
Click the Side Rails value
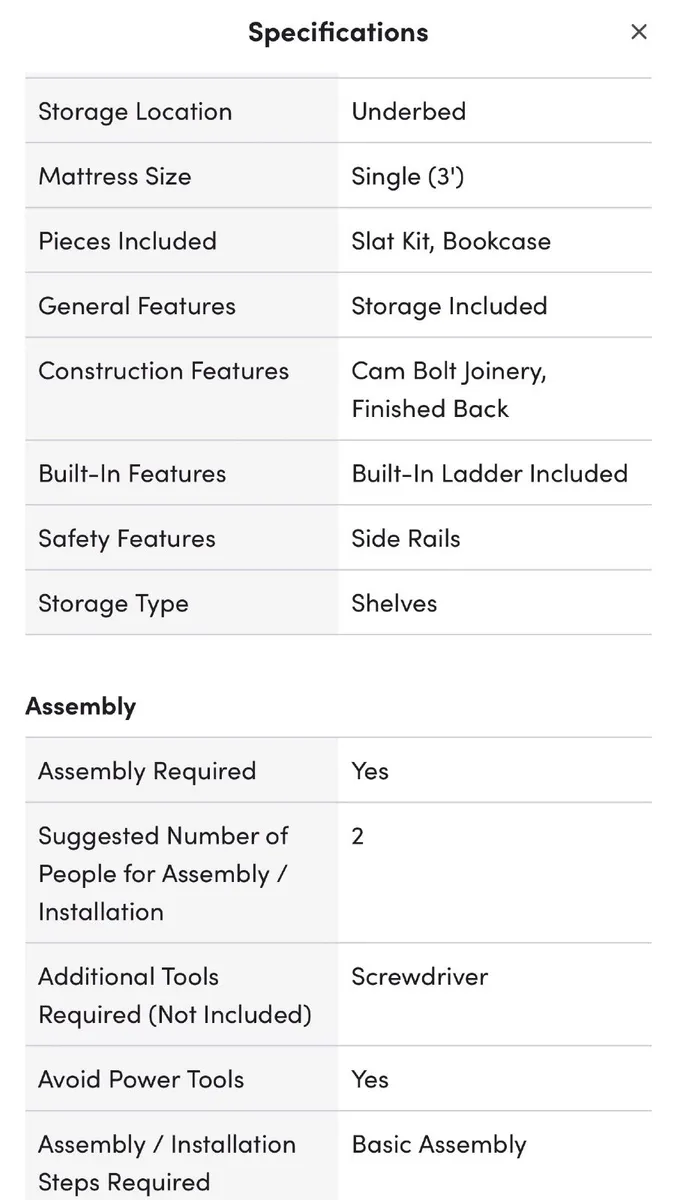(x=406, y=538)
